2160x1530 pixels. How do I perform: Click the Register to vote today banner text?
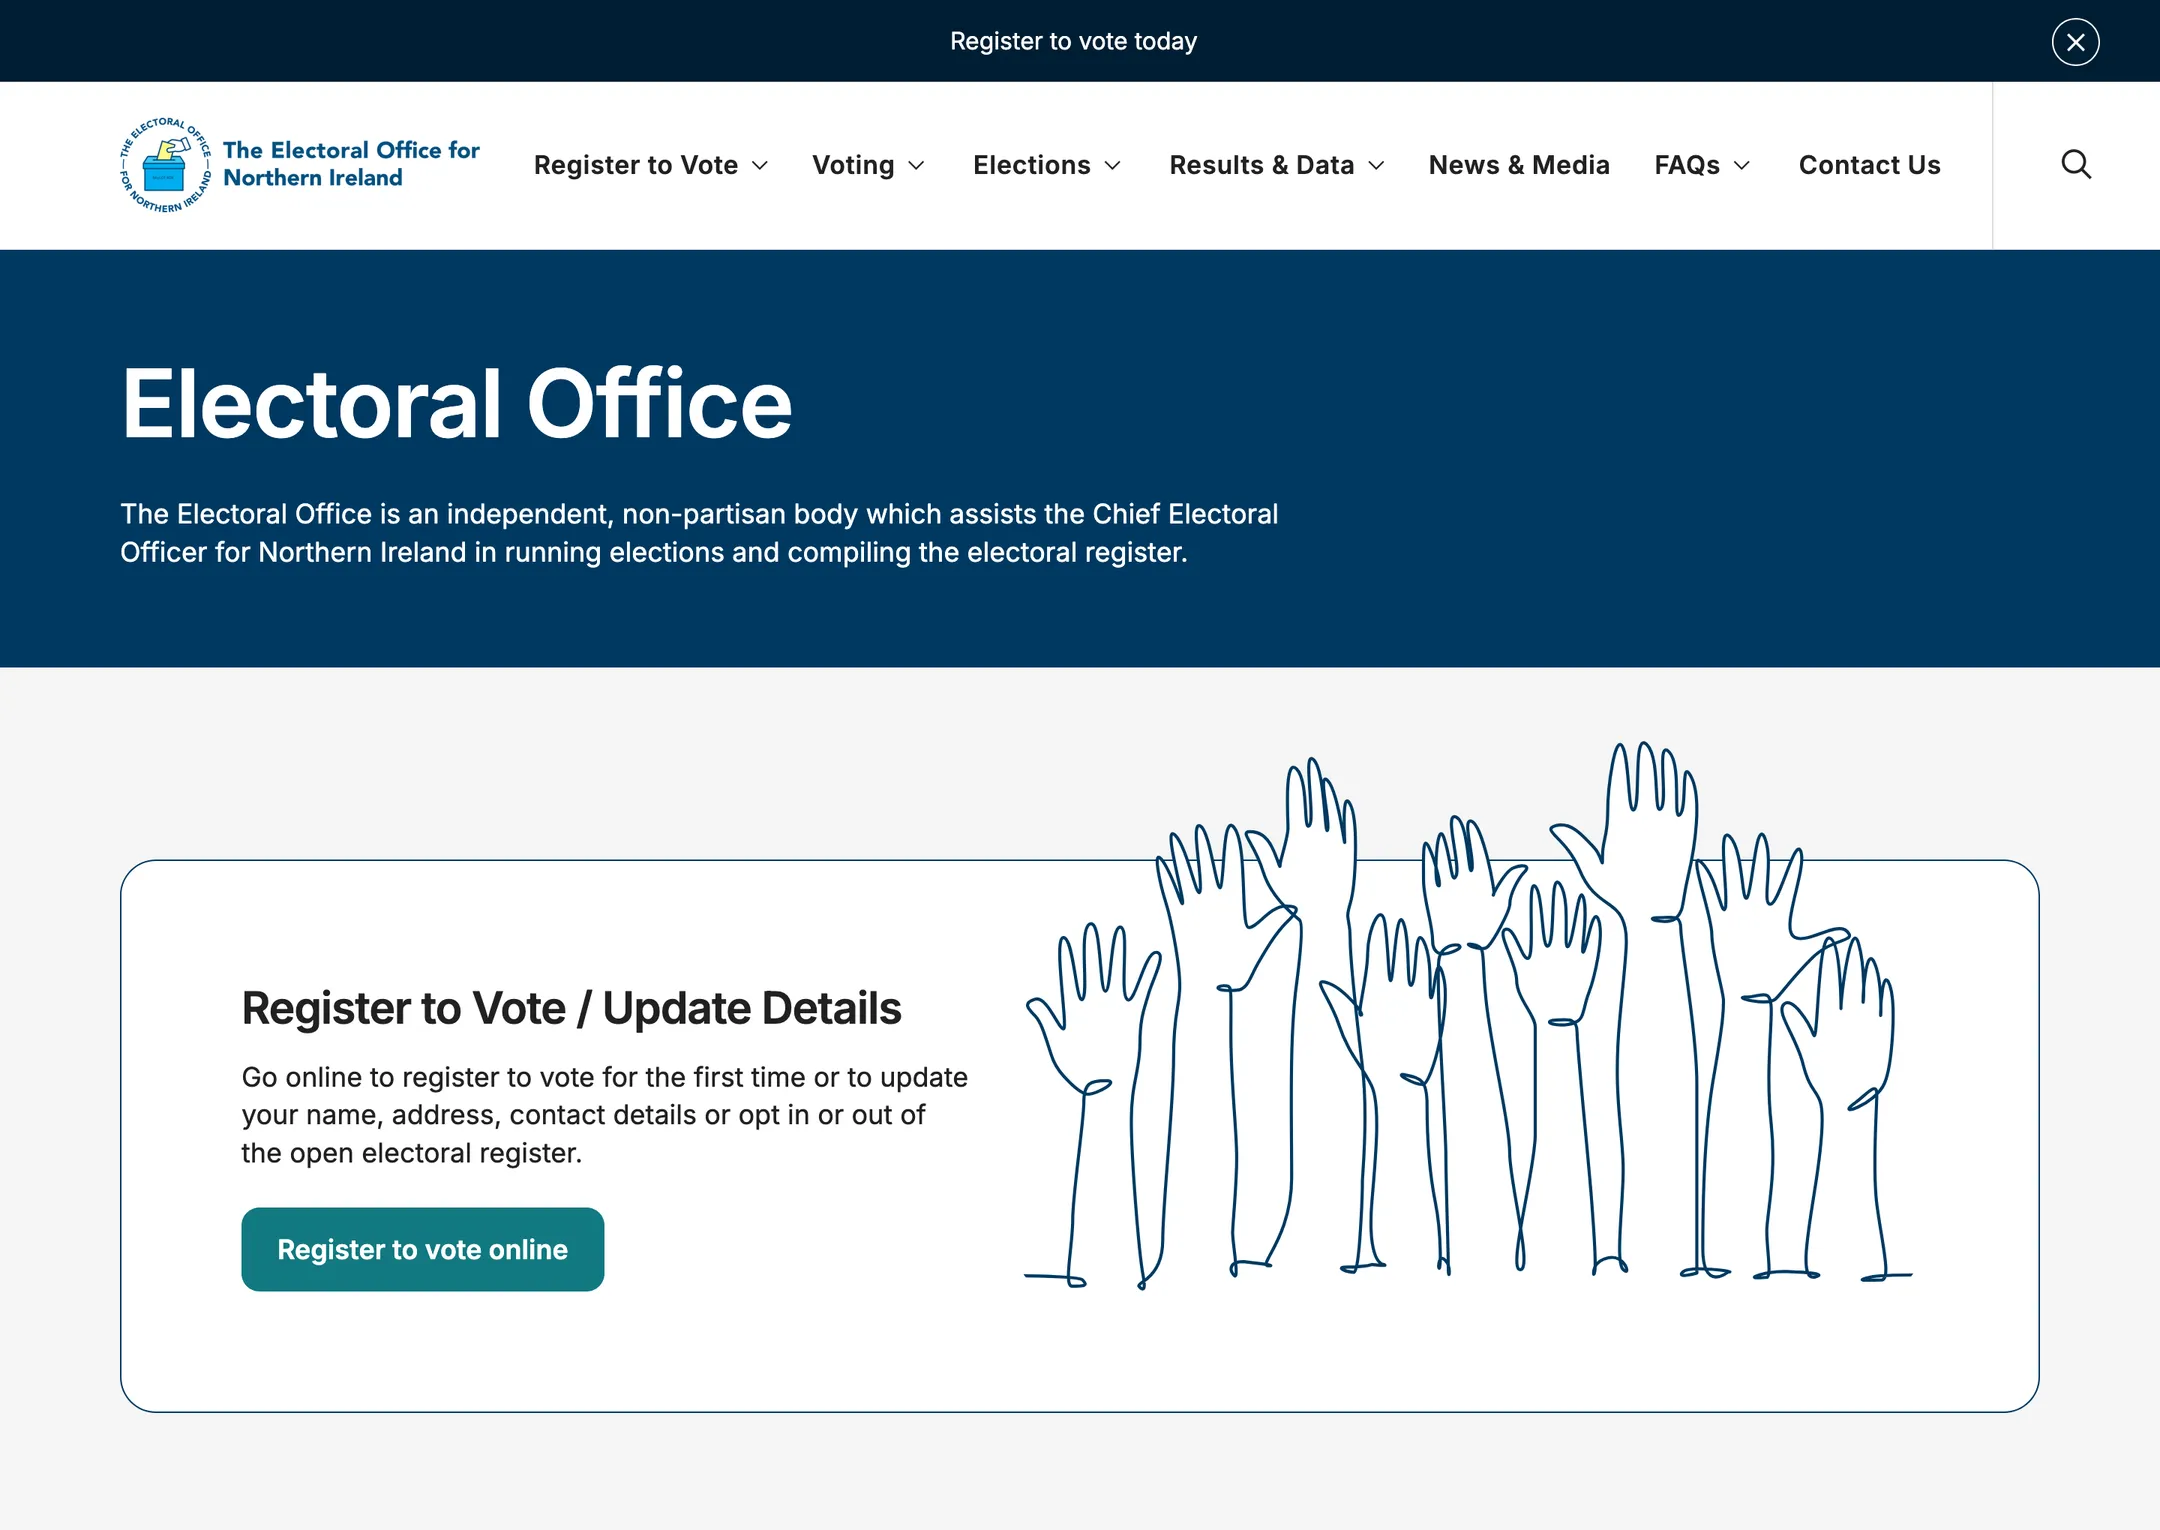[x=1073, y=41]
